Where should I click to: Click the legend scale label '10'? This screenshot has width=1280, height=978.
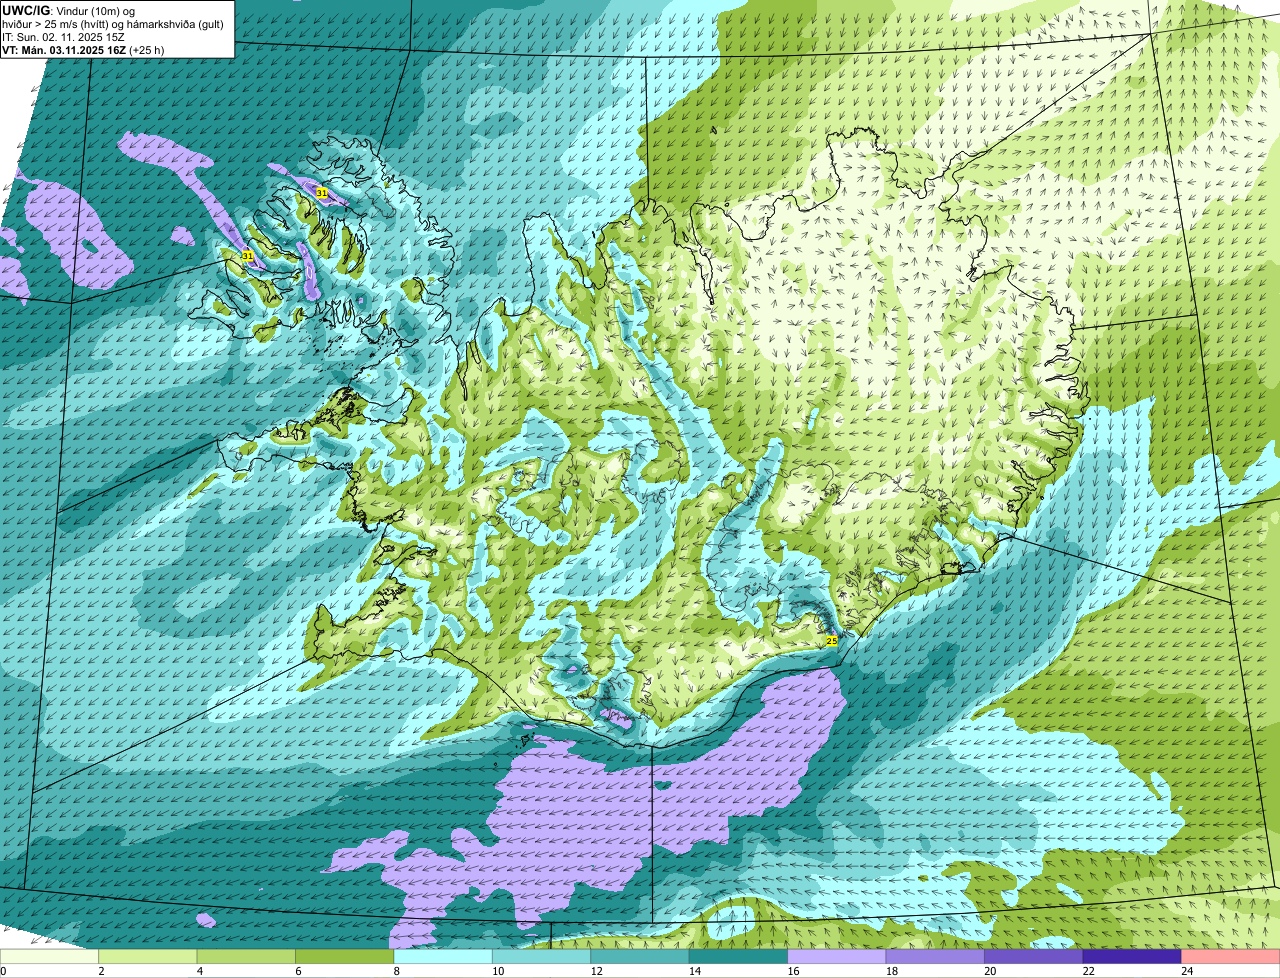498,971
